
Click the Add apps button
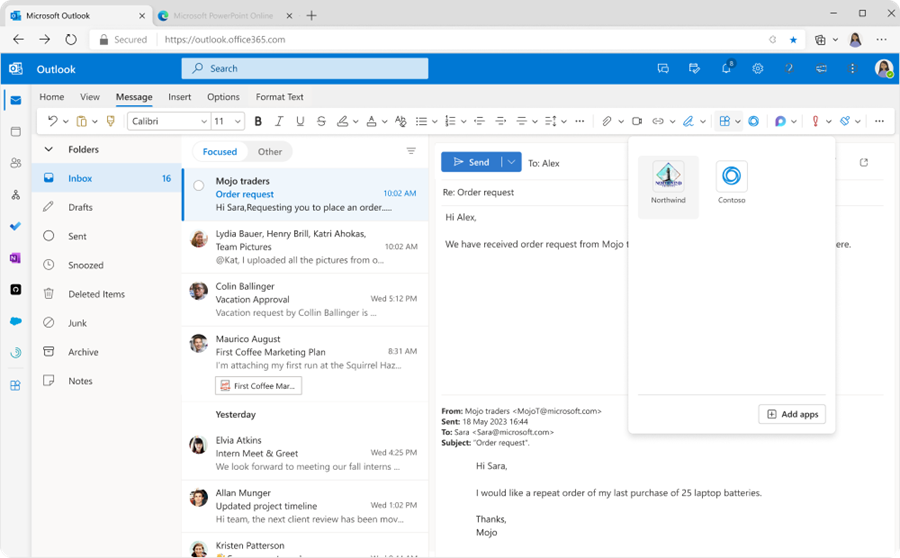point(792,414)
